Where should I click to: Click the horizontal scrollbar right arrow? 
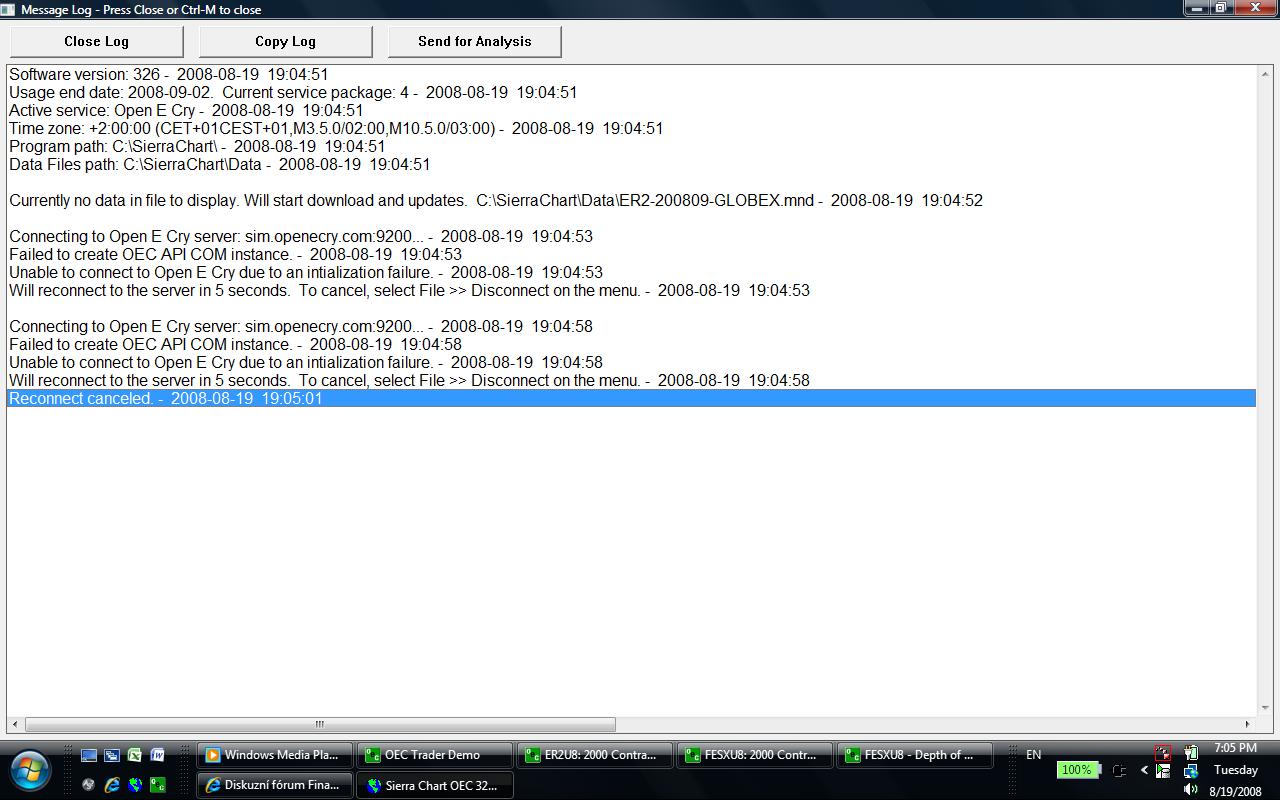[x=1247, y=724]
